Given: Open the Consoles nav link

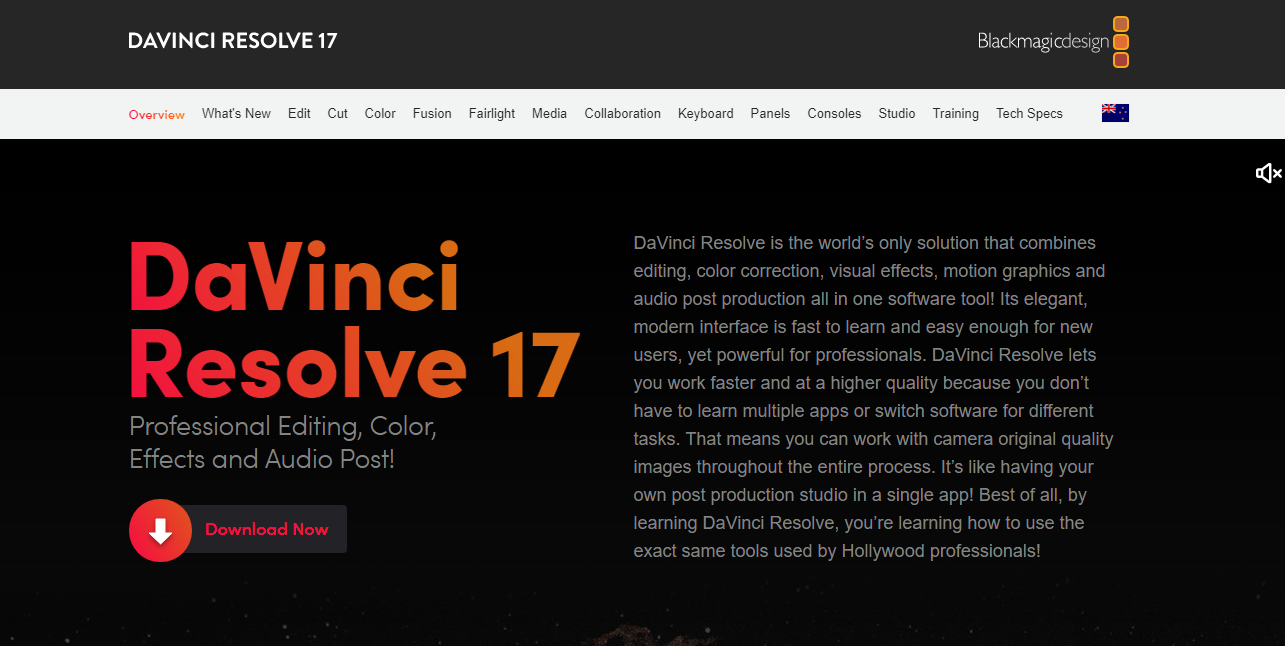Looking at the screenshot, I should pyautogui.click(x=834, y=114).
